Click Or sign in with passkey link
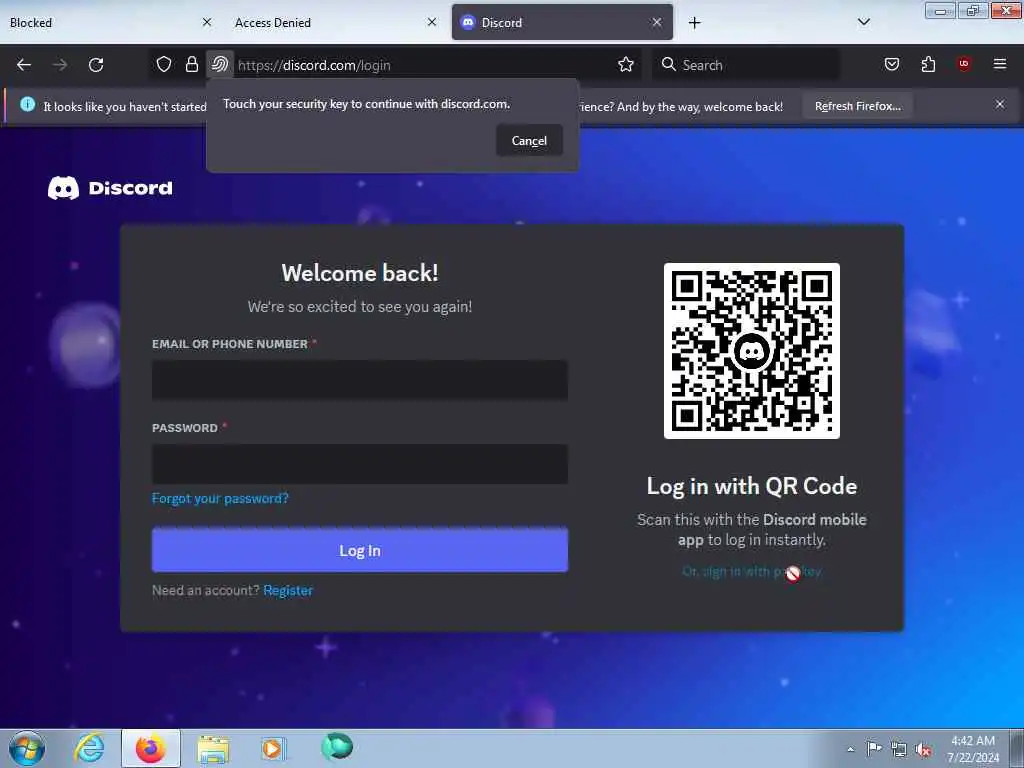This screenshot has width=1024, height=768. (752, 572)
